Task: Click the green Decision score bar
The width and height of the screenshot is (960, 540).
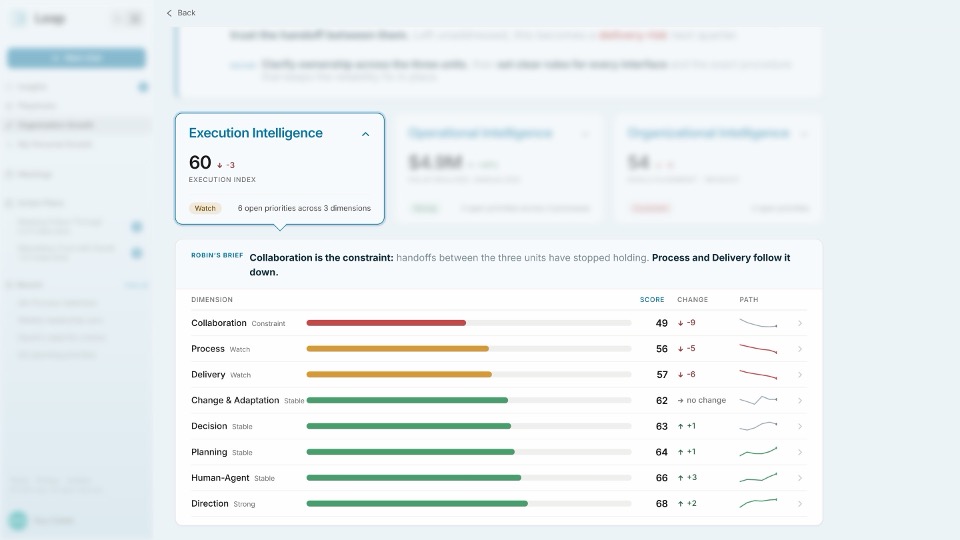Action: pos(409,426)
